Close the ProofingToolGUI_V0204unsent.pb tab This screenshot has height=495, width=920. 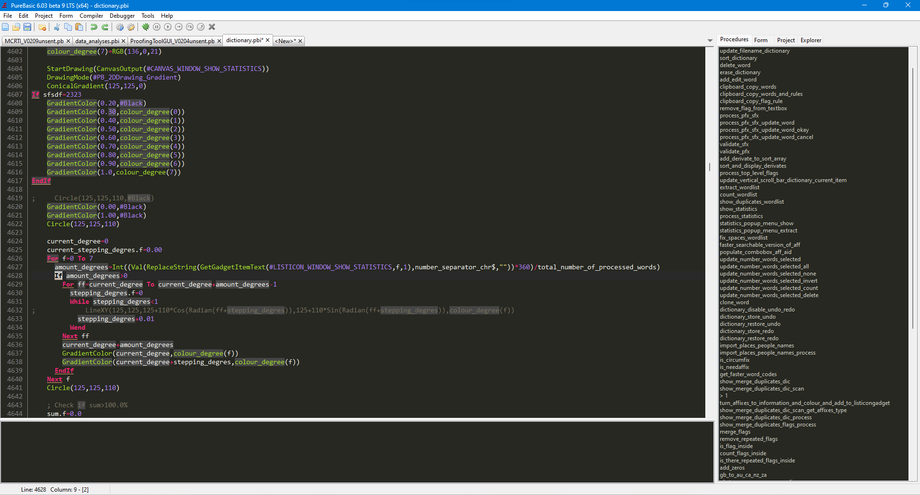pyautogui.click(x=219, y=41)
